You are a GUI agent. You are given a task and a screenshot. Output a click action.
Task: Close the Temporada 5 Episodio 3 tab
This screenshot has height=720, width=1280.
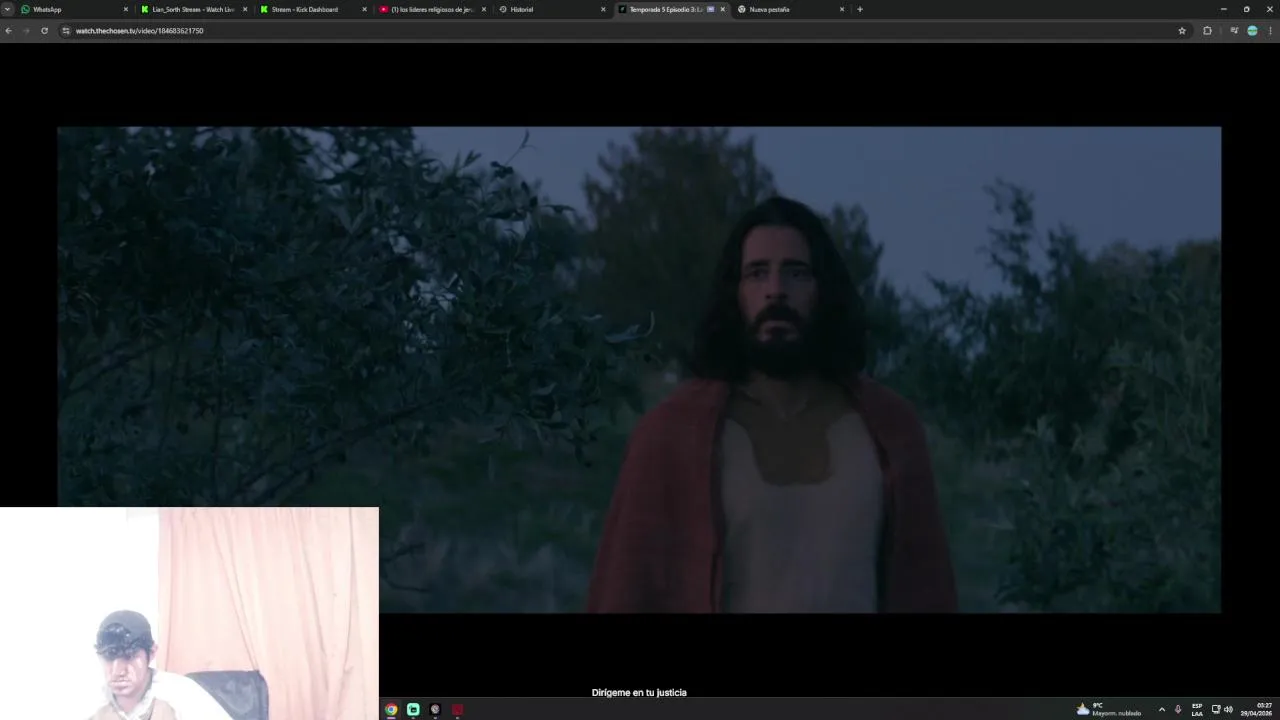tap(723, 9)
